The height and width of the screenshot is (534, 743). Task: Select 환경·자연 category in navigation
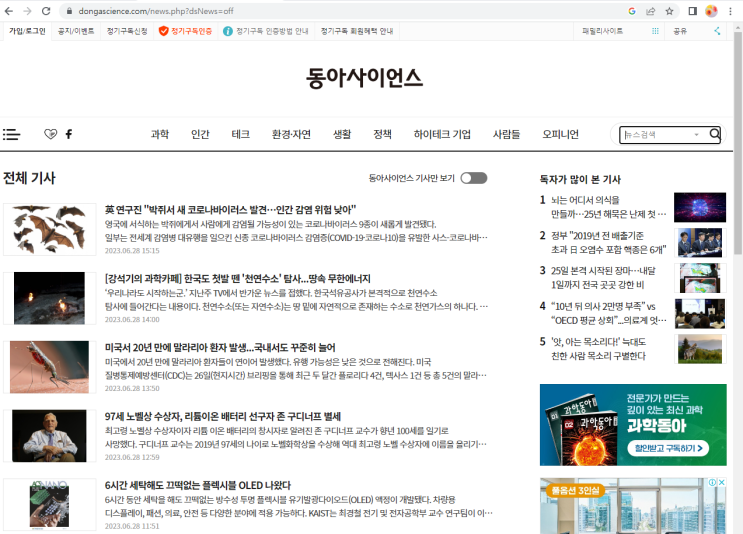pos(291,134)
